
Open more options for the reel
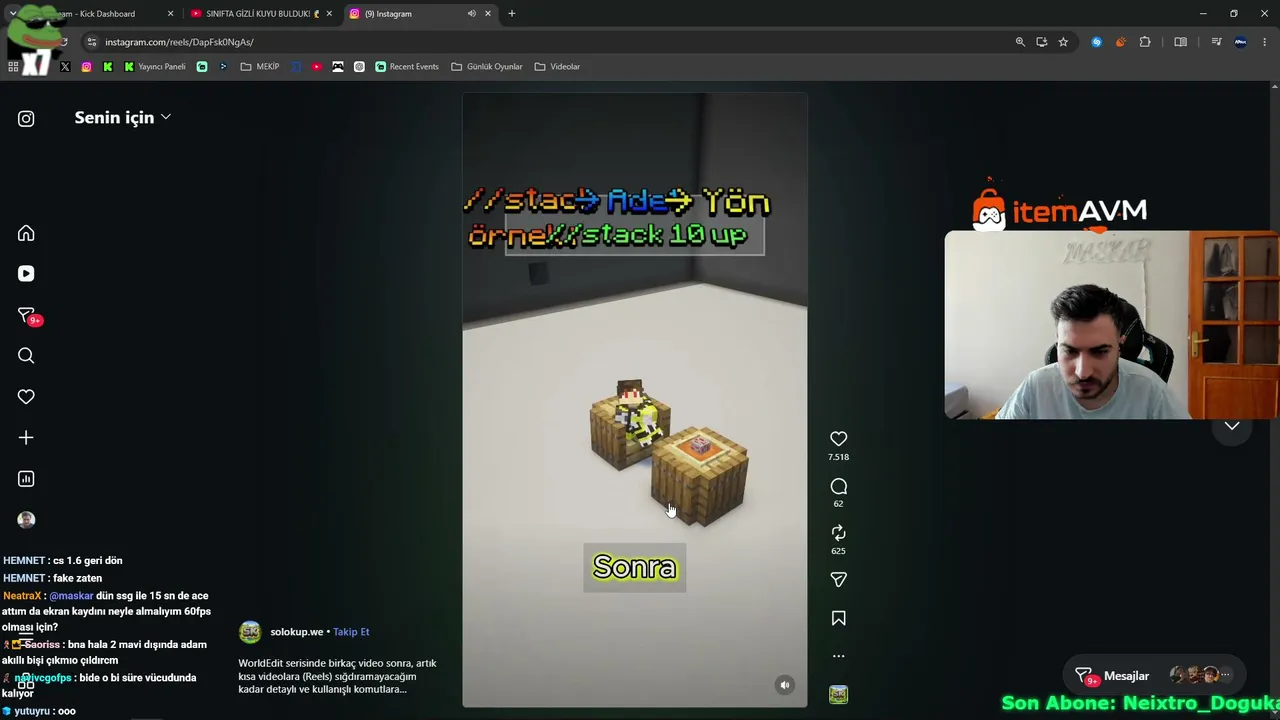[x=838, y=656]
